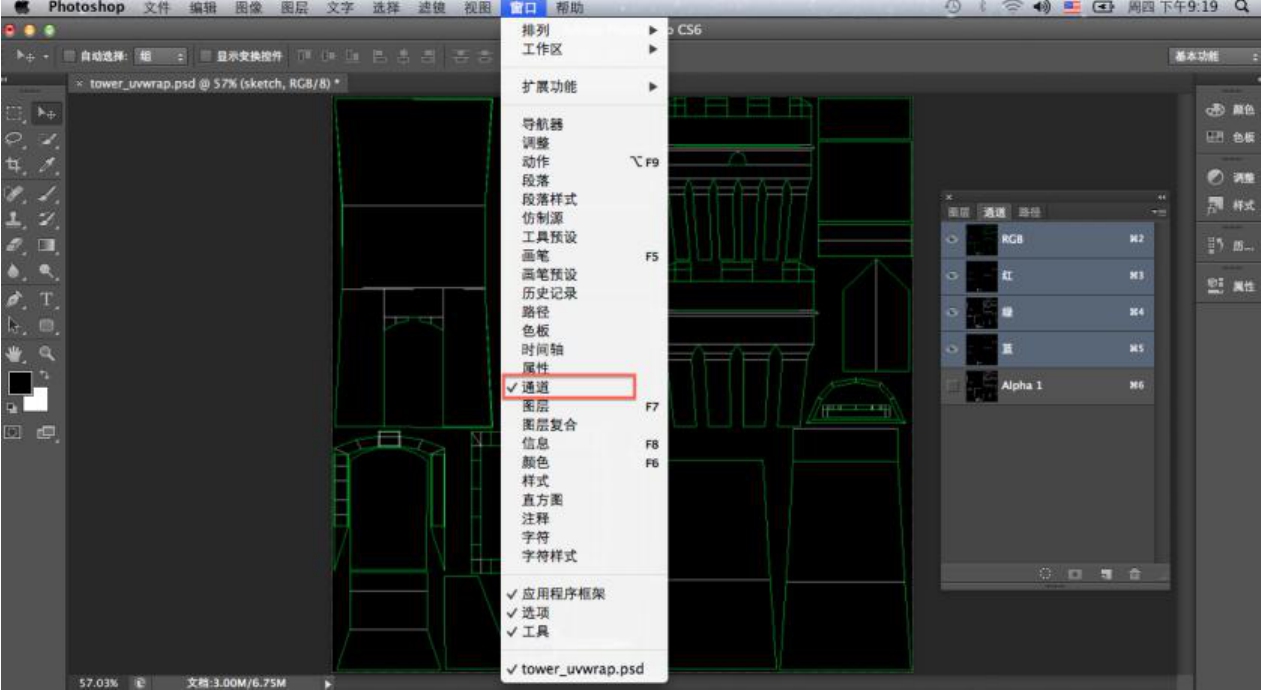Choose 导航器 from window menu
1261x691 pixels.
pos(584,125)
